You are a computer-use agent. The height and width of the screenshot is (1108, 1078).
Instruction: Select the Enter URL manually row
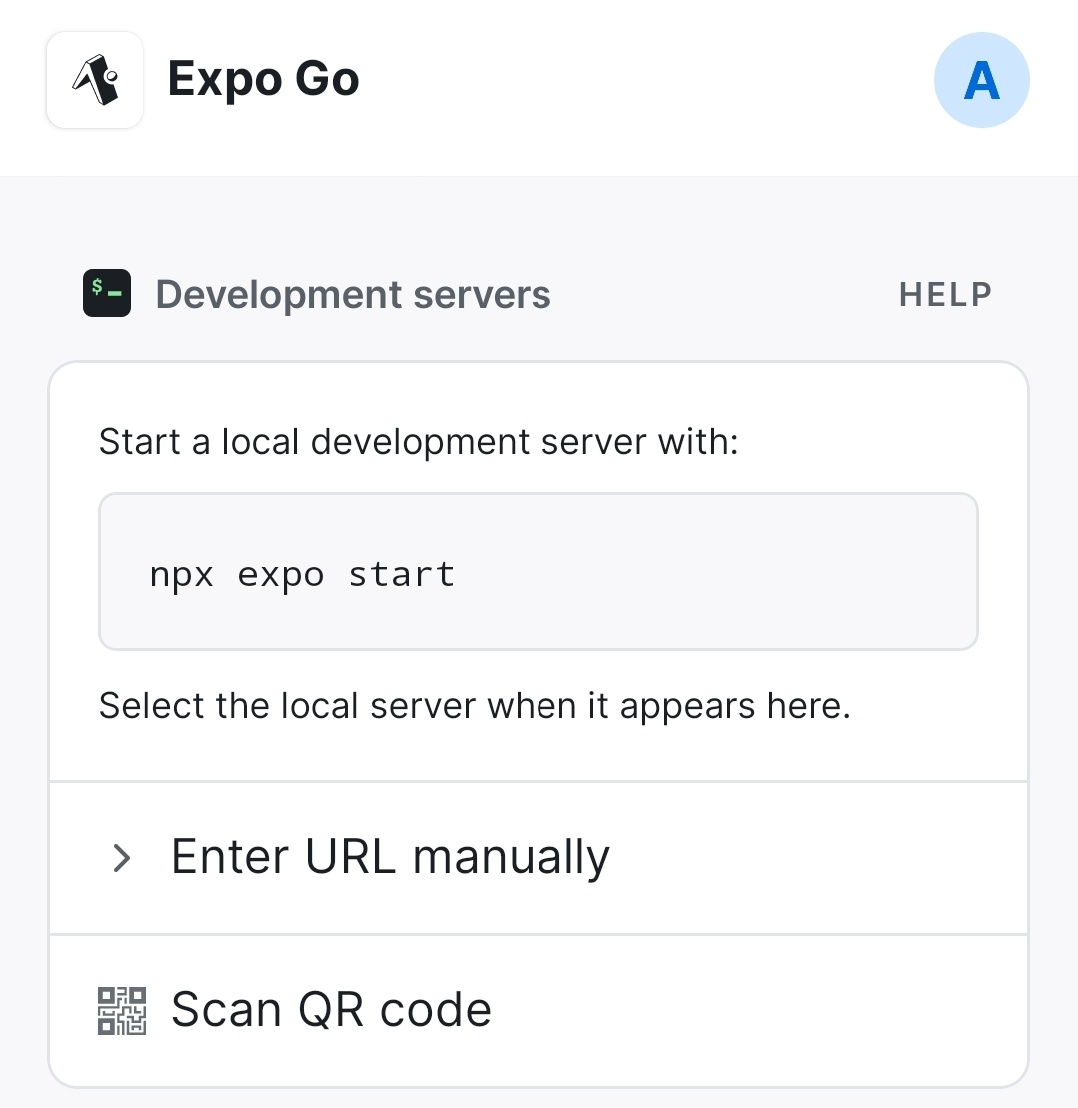tap(538, 858)
